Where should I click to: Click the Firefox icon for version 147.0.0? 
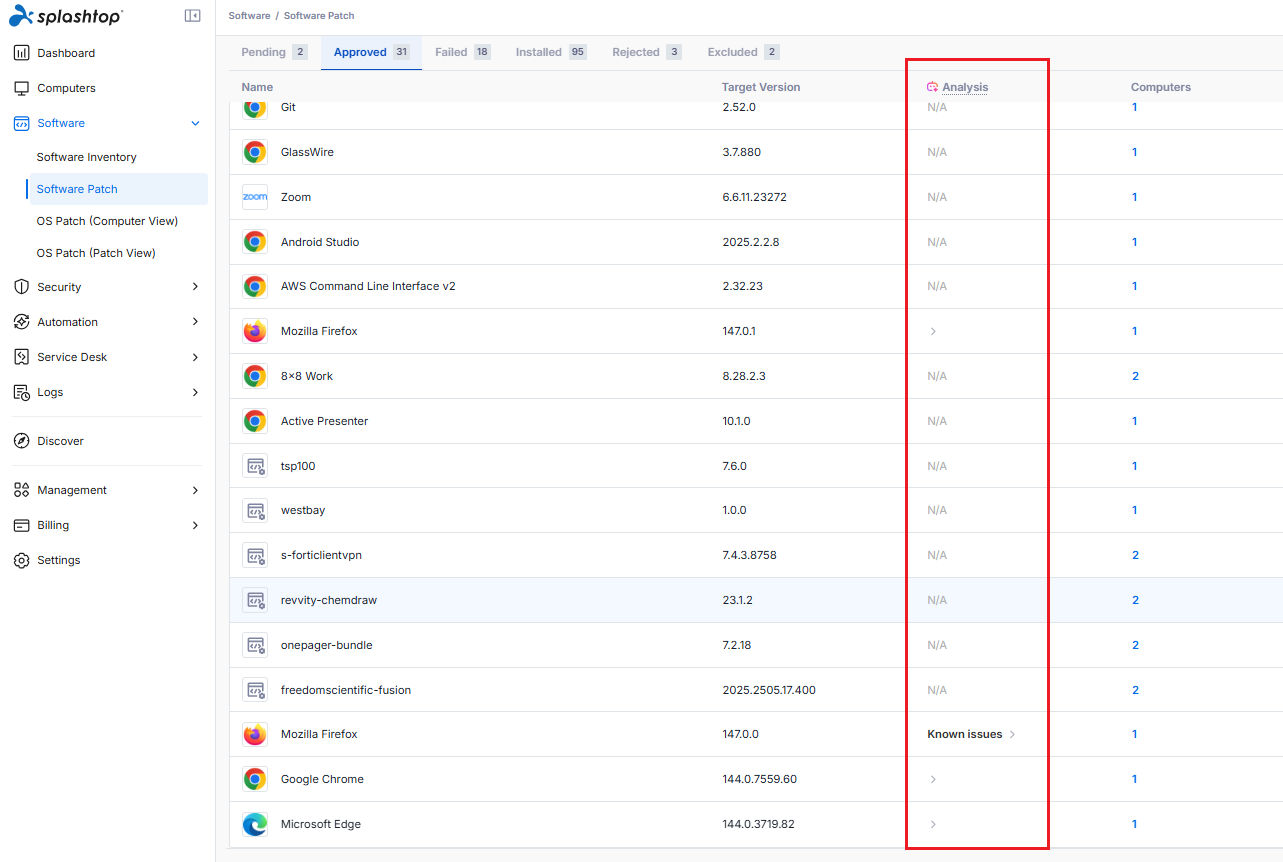click(x=255, y=734)
